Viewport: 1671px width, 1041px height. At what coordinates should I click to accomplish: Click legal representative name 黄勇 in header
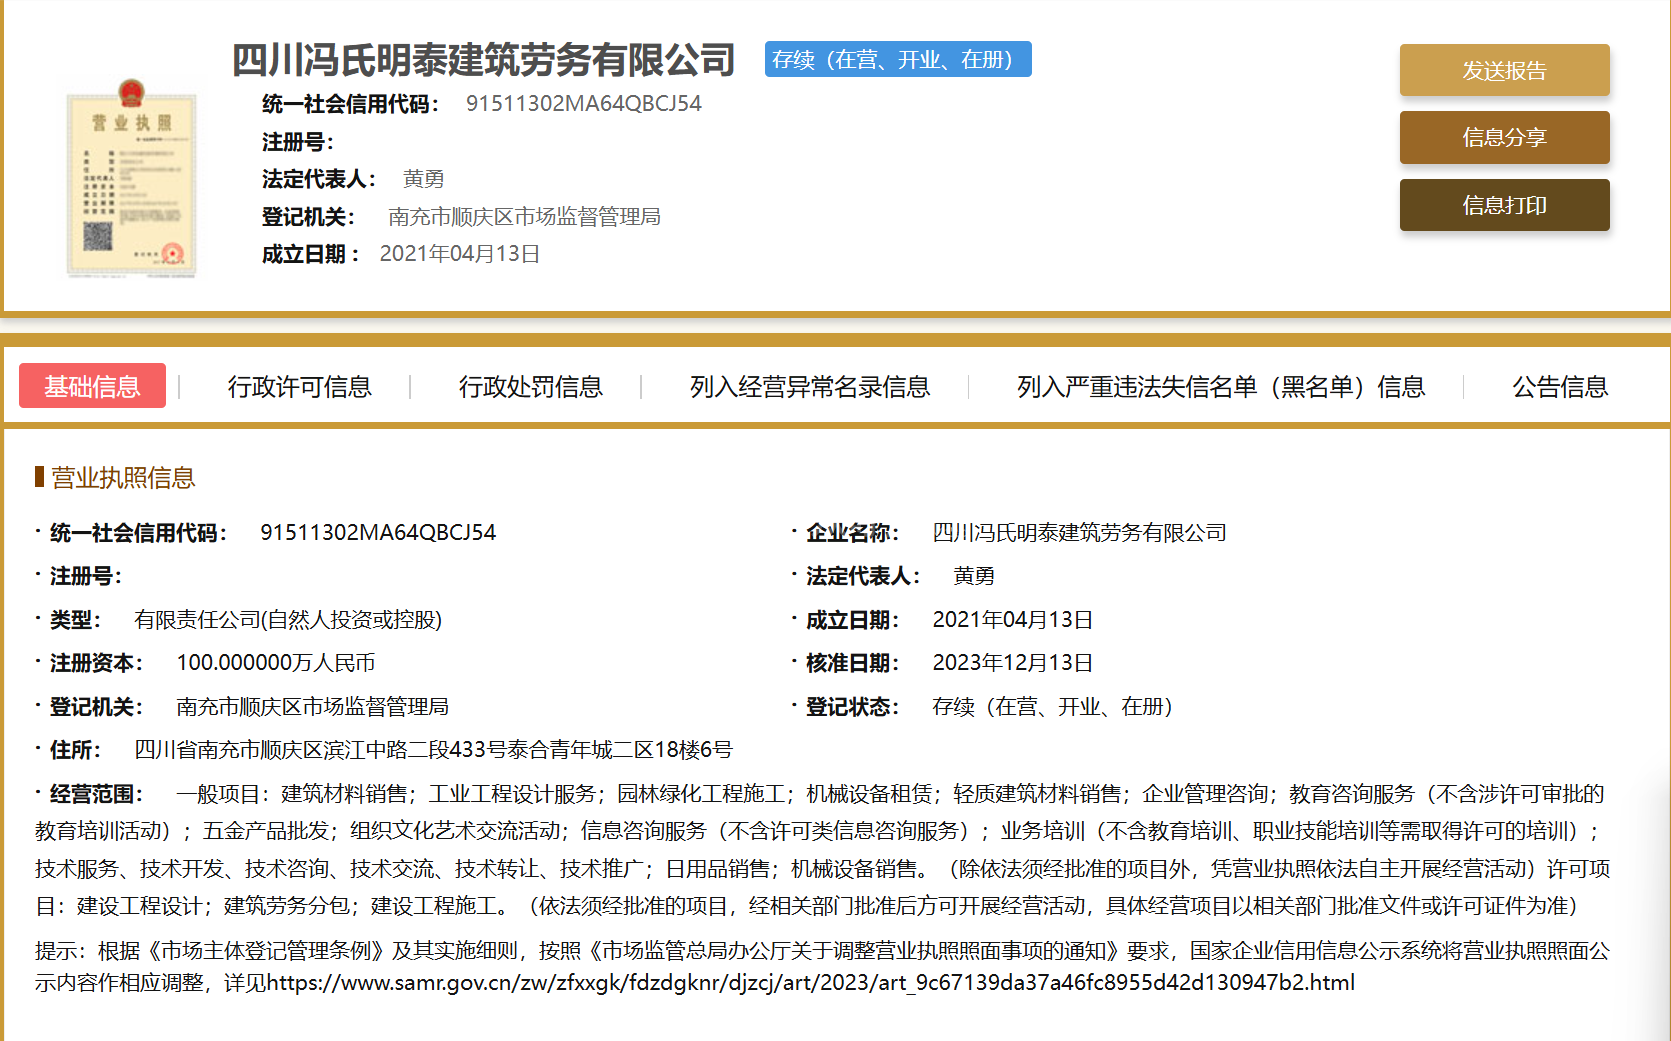[x=423, y=179]
